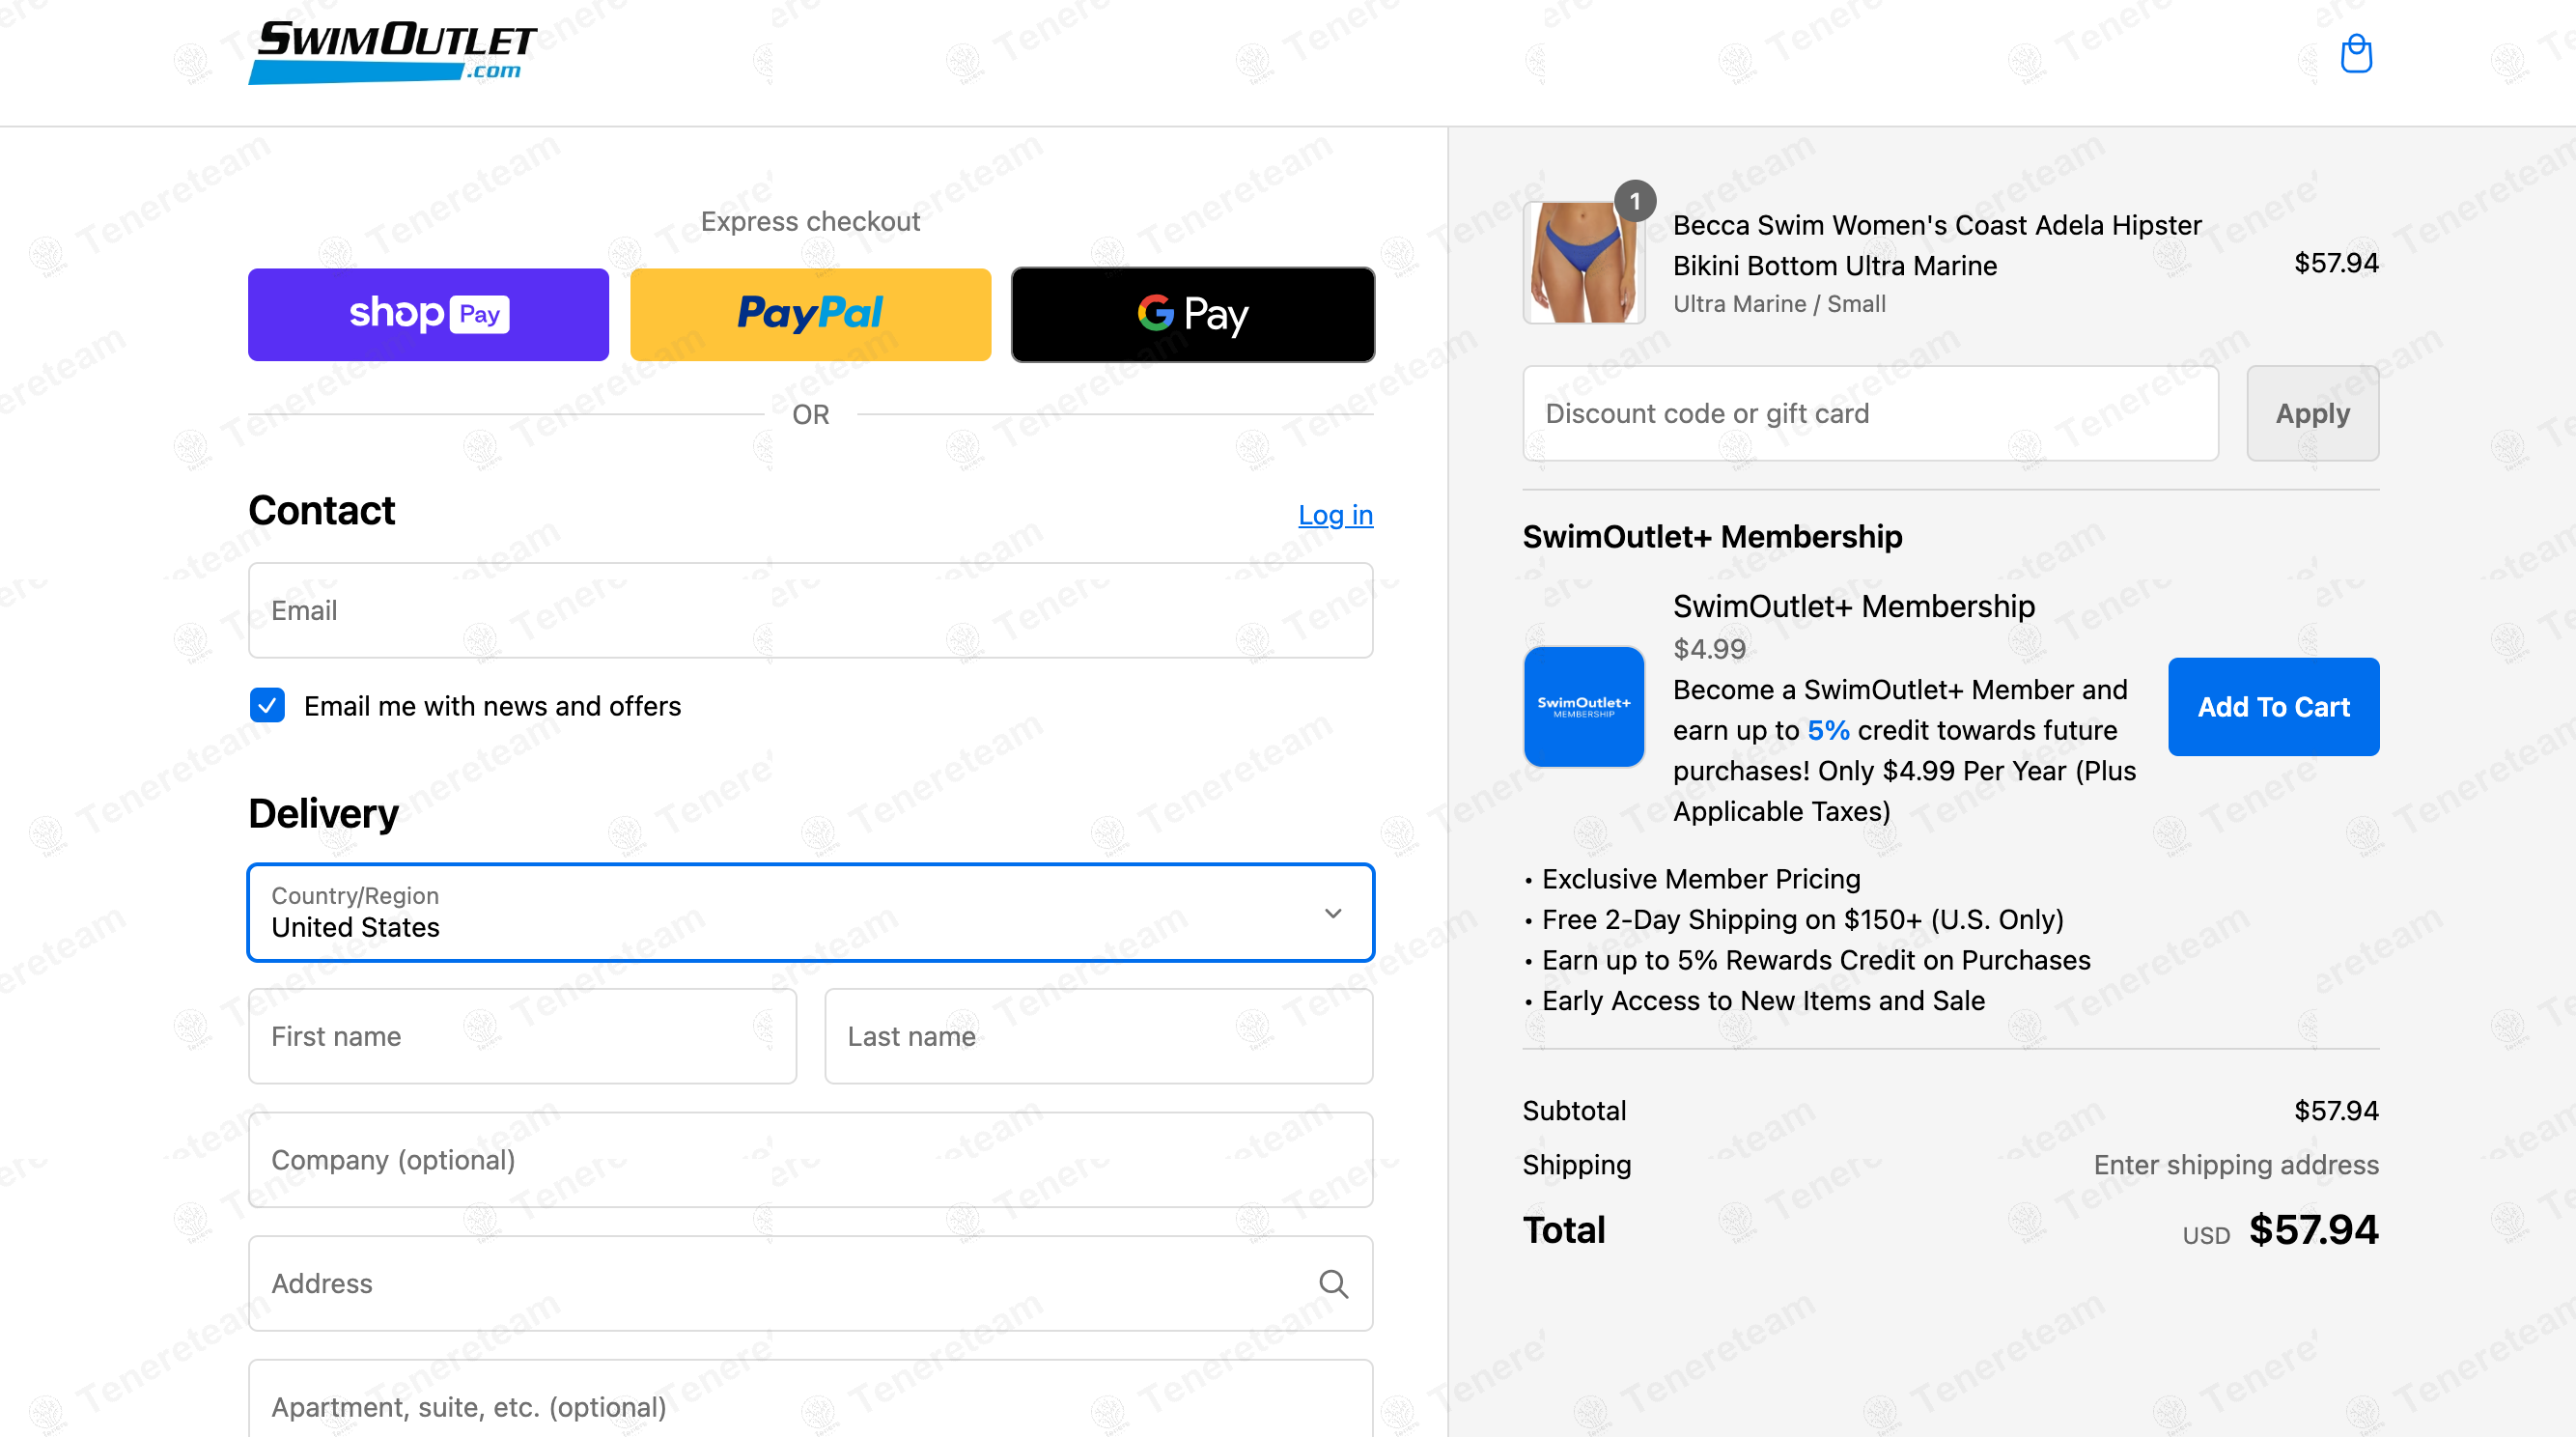The width and height of the screenshot is (2576, 1437).
Task: Add SwimOutlet+ Membership to cart
Action: click(x=2273, y=707)
